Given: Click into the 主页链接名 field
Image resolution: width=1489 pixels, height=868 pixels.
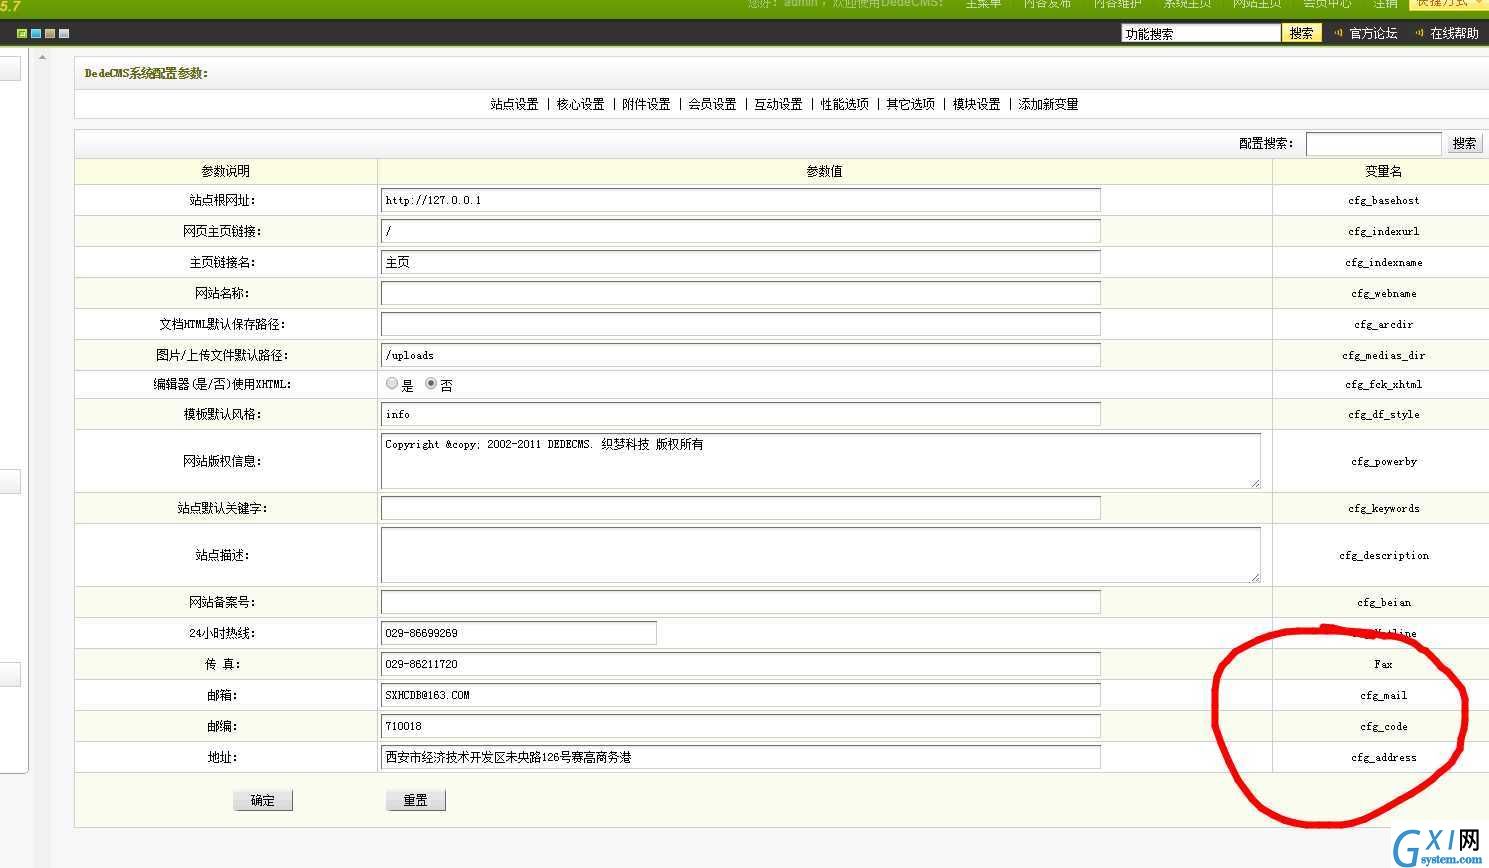Looking at the screenshot, I should tap(740, 262).
